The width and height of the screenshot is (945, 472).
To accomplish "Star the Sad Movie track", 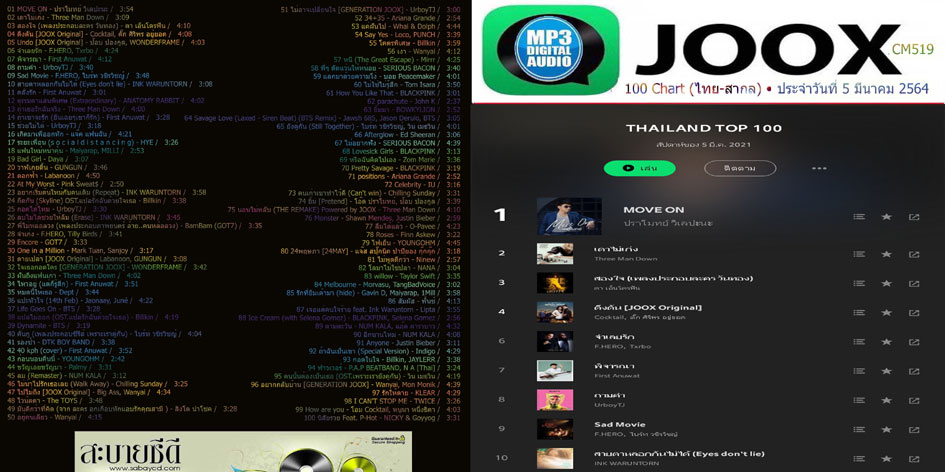I will pyautogui.click(x=886, y=429).
